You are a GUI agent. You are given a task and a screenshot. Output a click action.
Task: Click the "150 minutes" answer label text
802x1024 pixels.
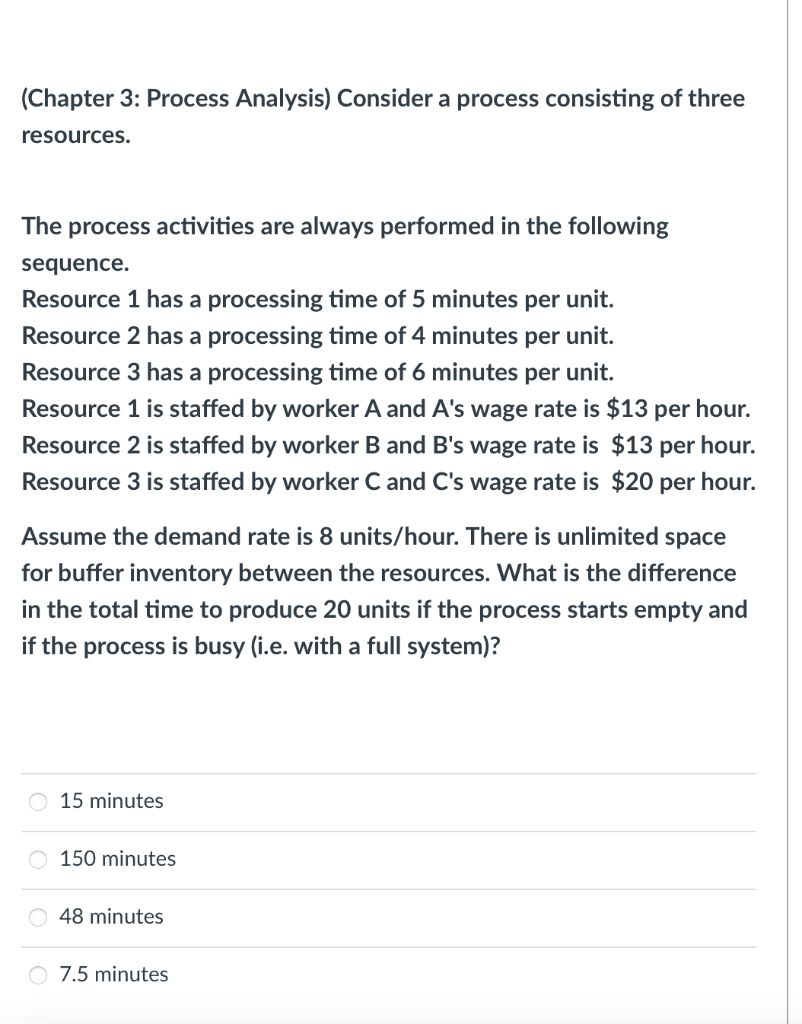(118, 859)
